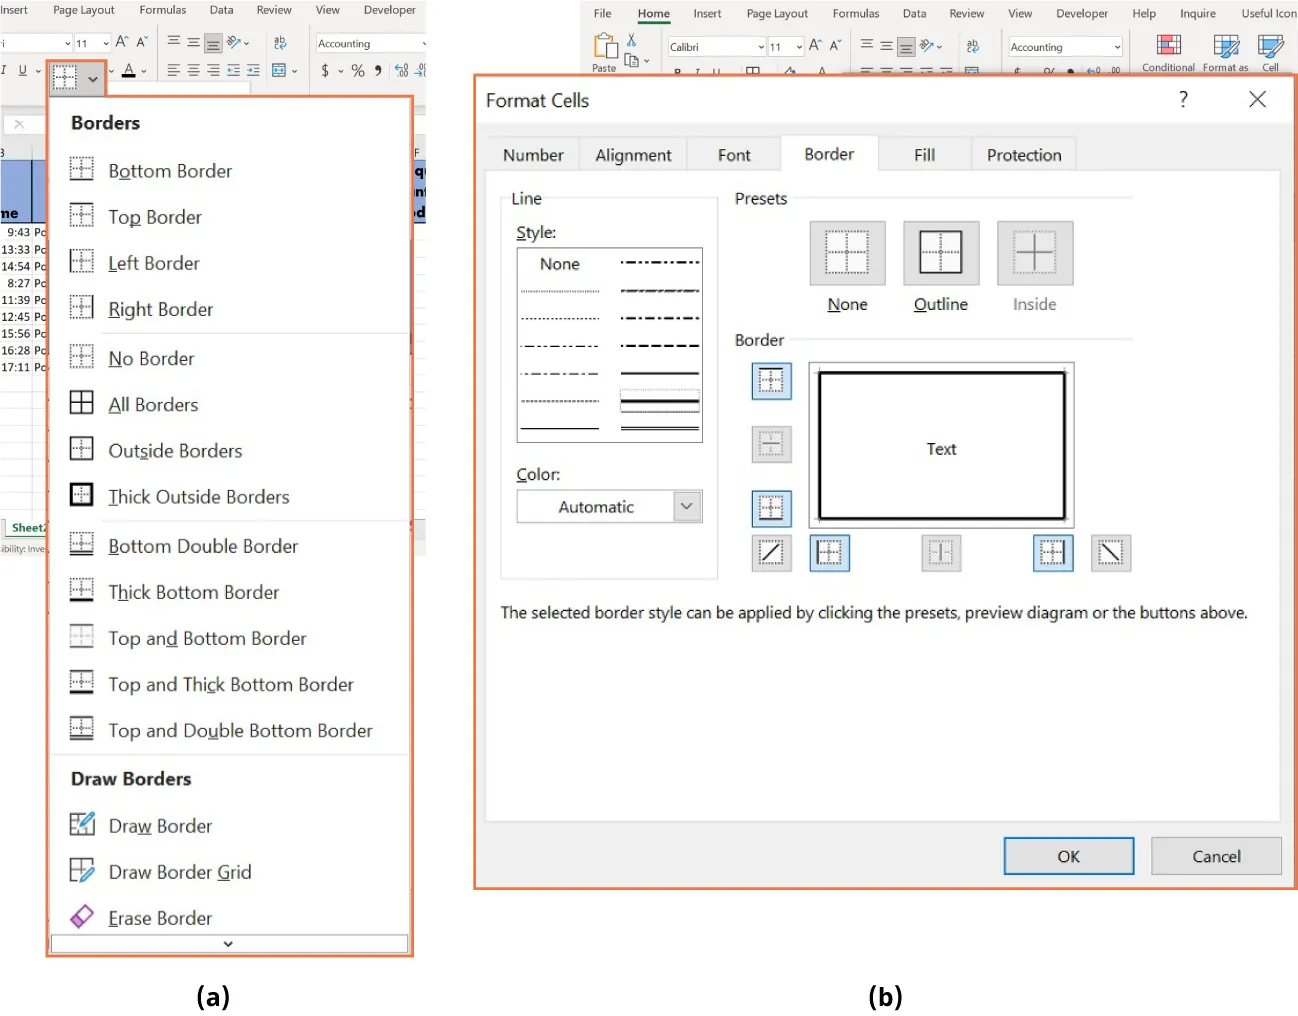Expand the Borders menu scroll chevron
The height and width of the screenshot is (1016, 1298).
click(228, 943)
